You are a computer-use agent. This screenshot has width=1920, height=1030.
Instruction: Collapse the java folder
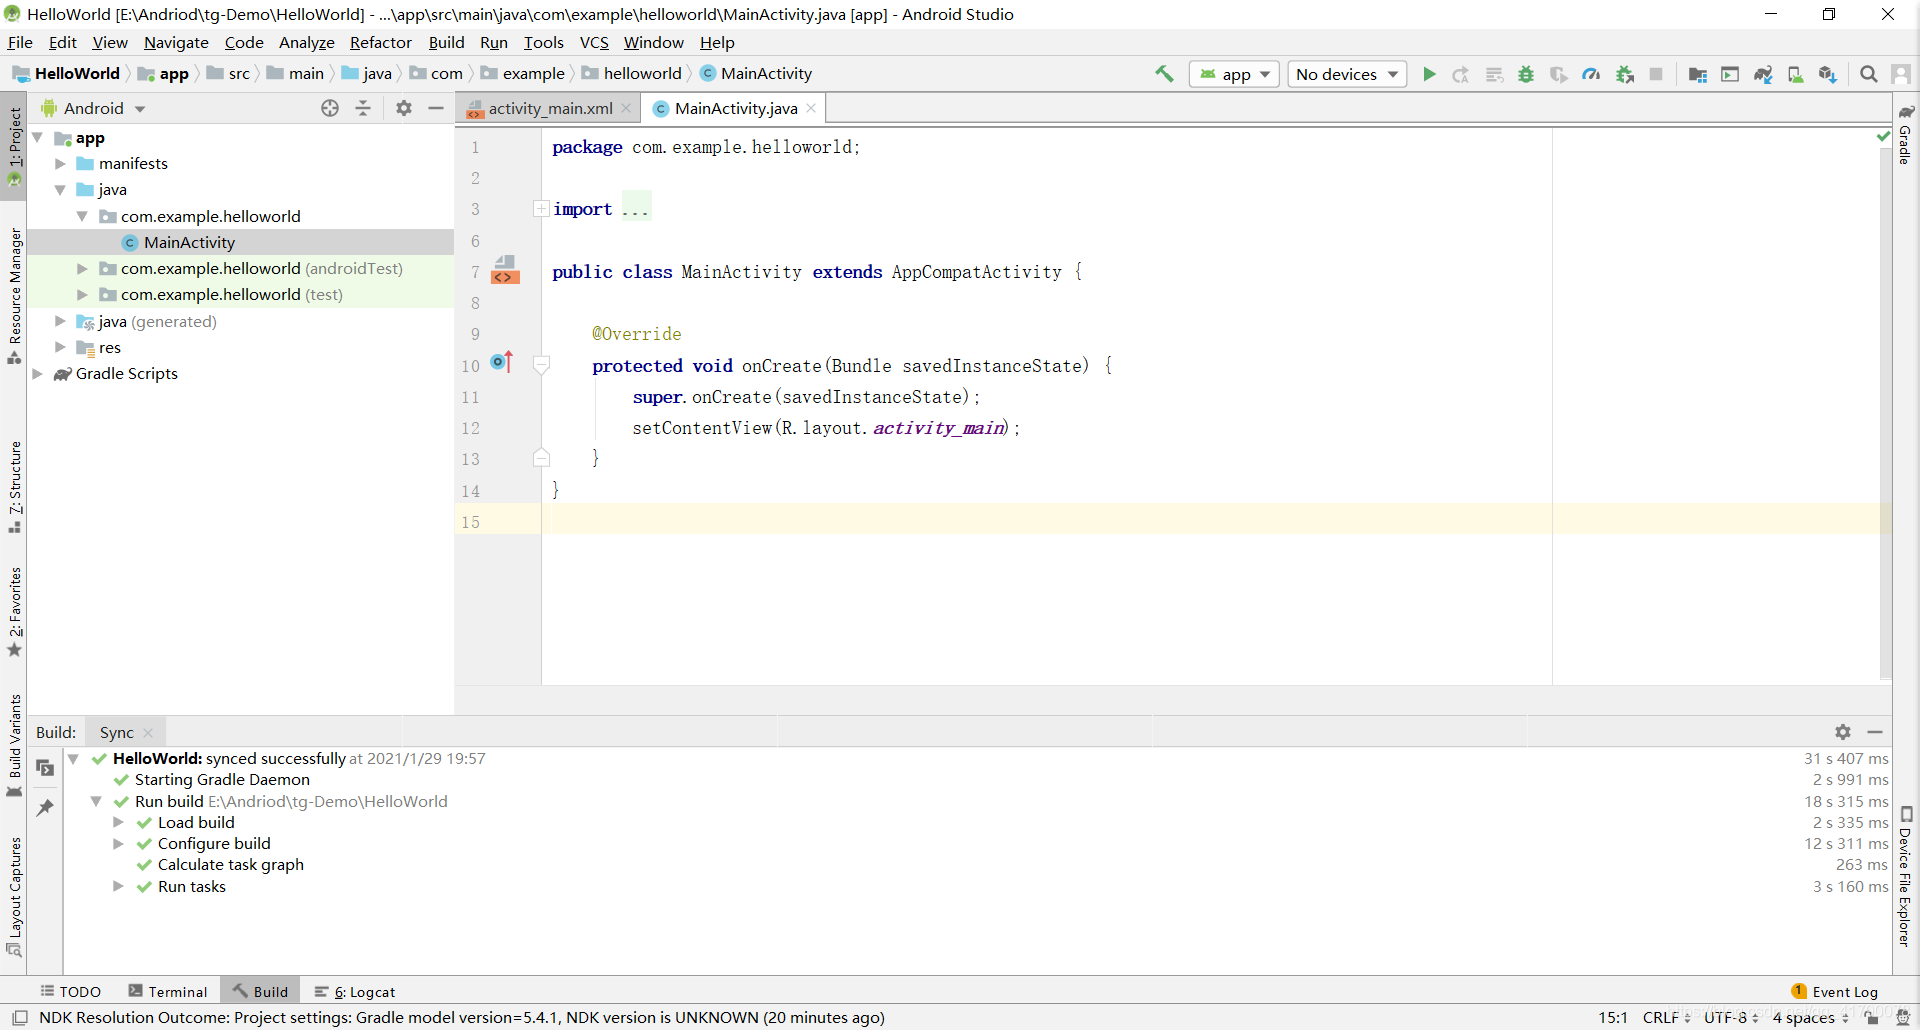click(x=60, y=190)
